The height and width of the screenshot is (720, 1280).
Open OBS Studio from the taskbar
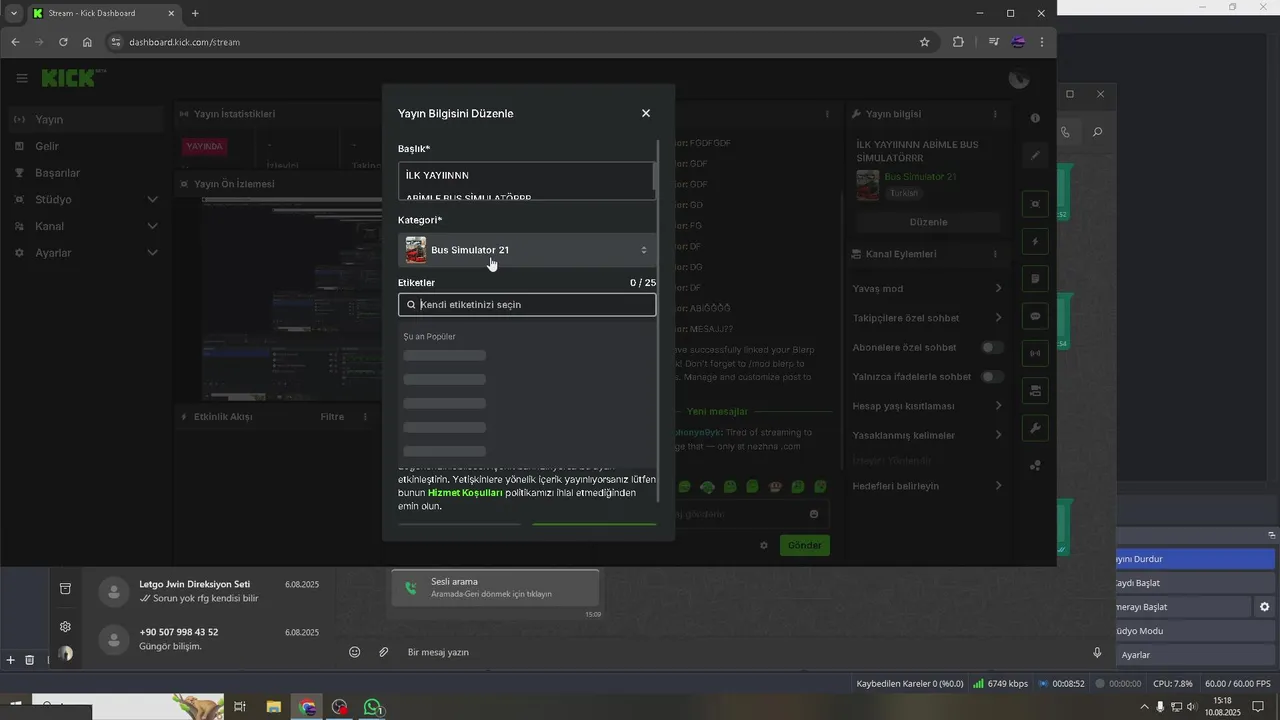340,707
